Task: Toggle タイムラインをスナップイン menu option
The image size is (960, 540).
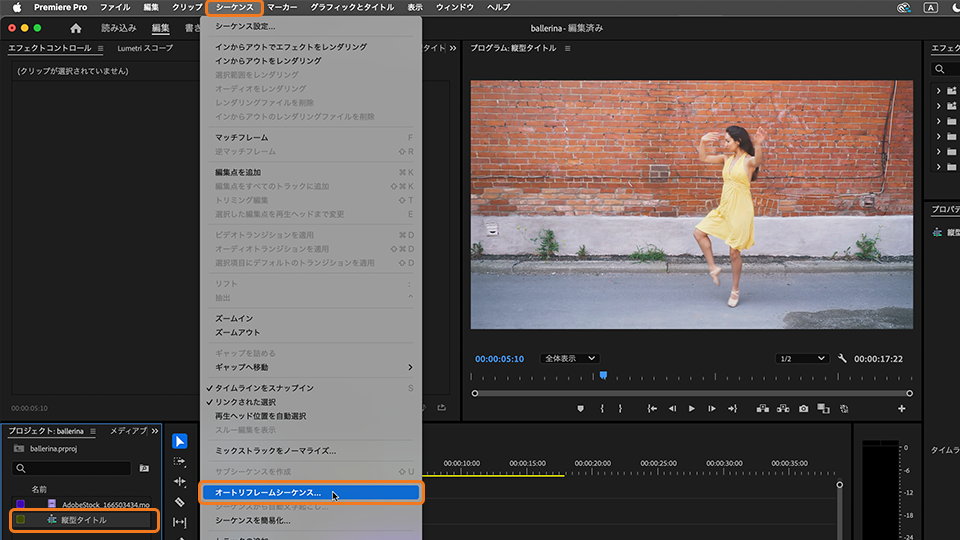Action: (264, 388)
